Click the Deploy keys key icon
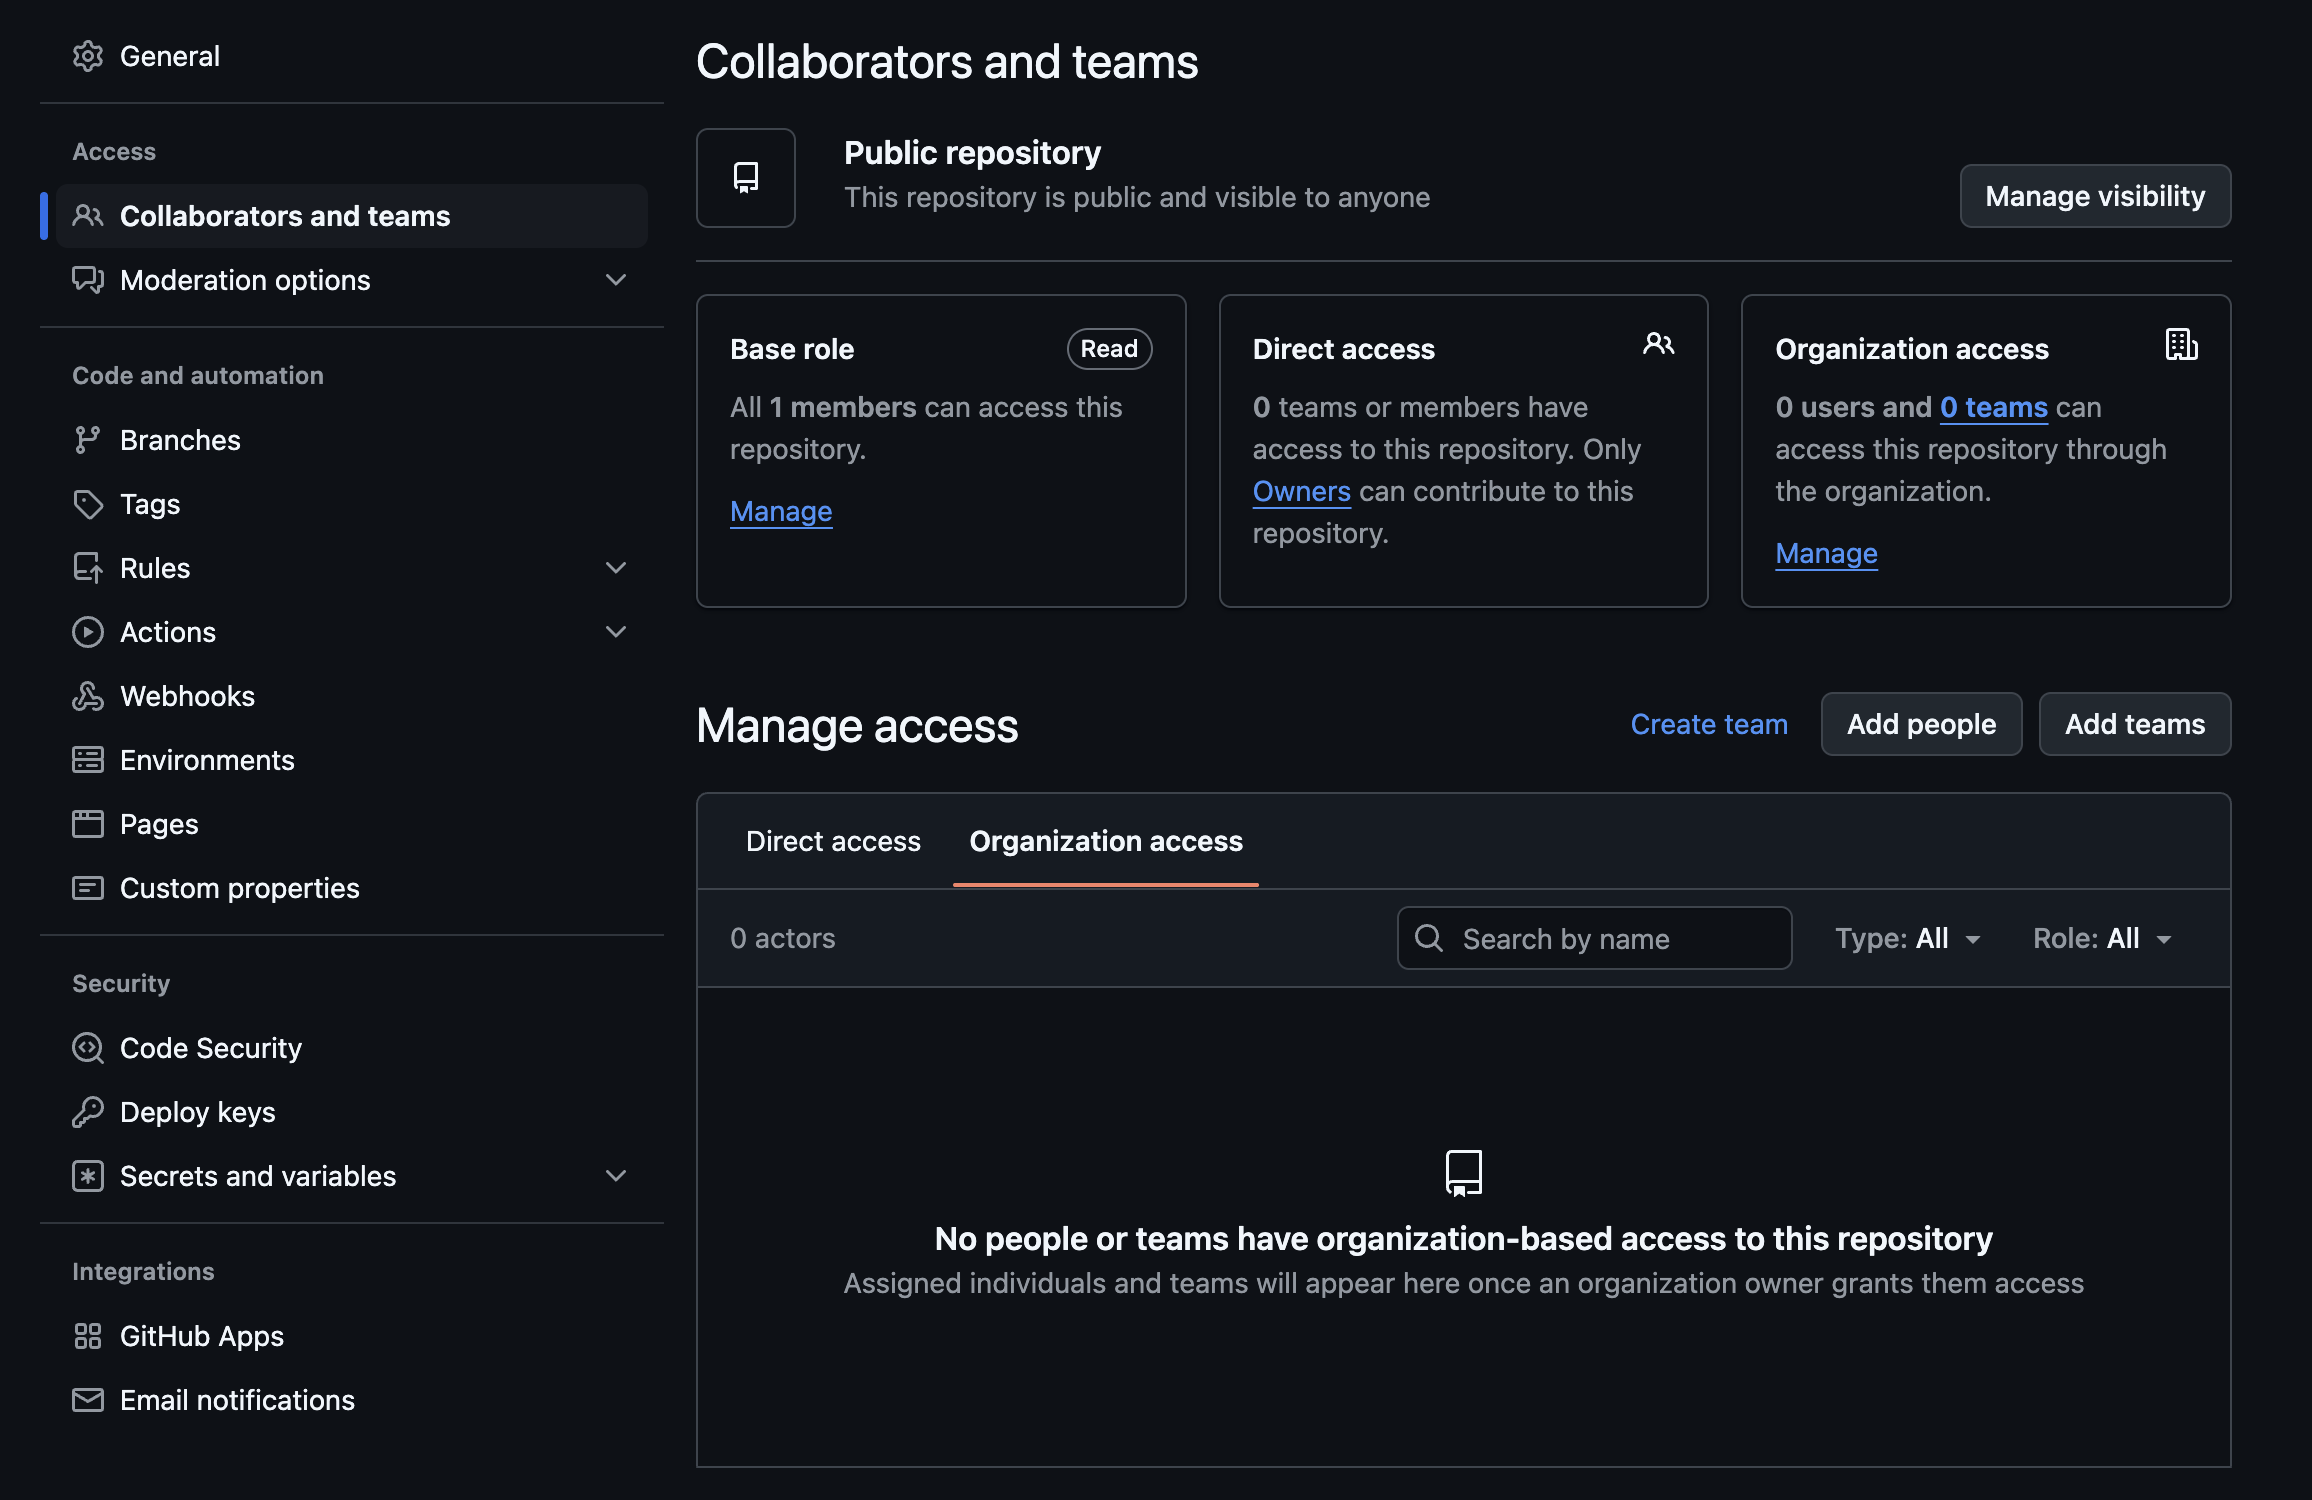This screenshot has height=1500, width=2312. coord(88,1112)
